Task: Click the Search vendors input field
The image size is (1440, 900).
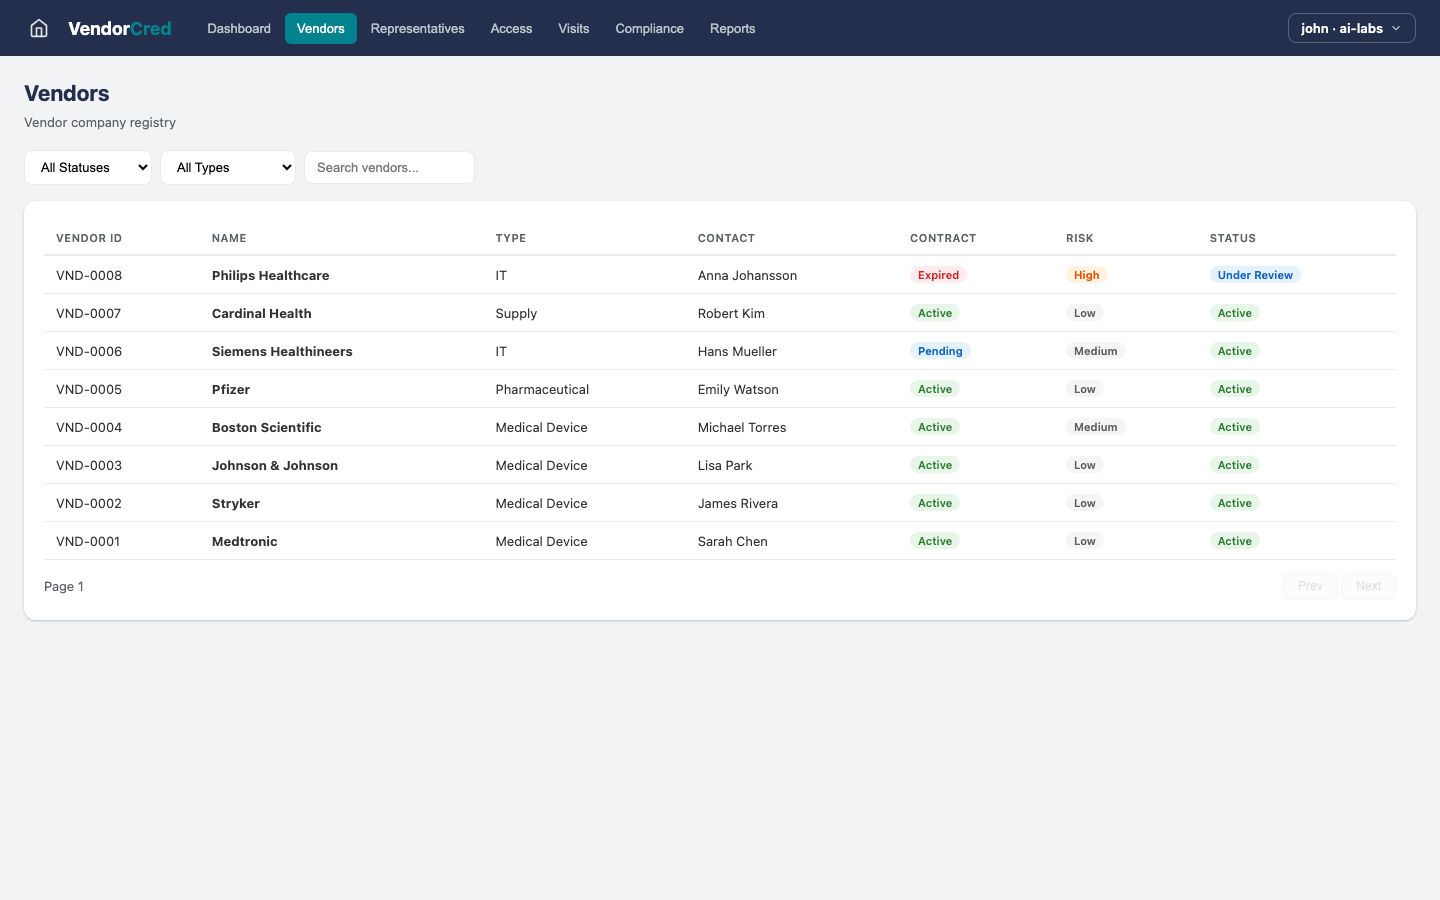Action: pyautogui.click(x=389, y=167)
